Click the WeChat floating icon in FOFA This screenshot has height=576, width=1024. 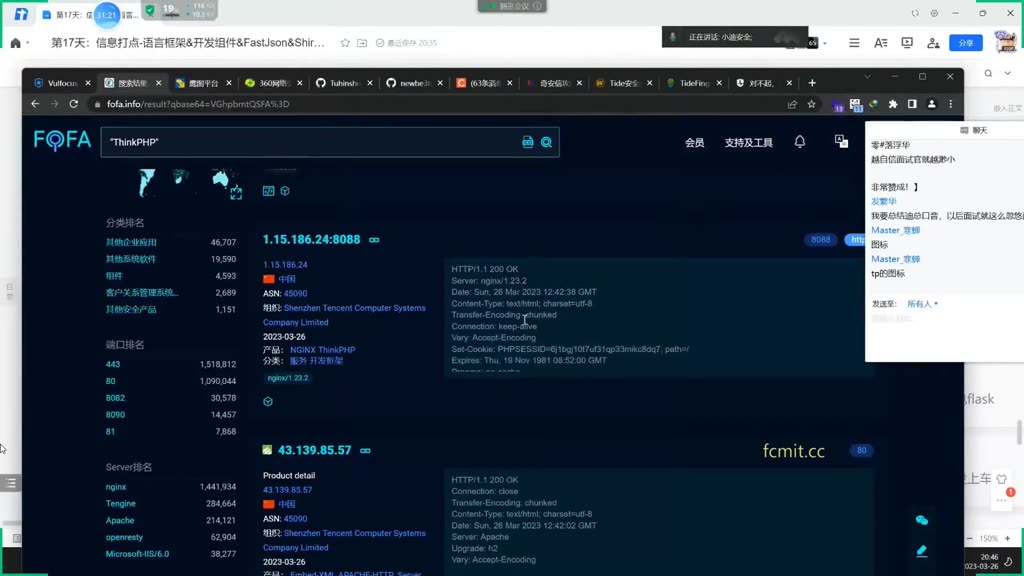[921, 520]
